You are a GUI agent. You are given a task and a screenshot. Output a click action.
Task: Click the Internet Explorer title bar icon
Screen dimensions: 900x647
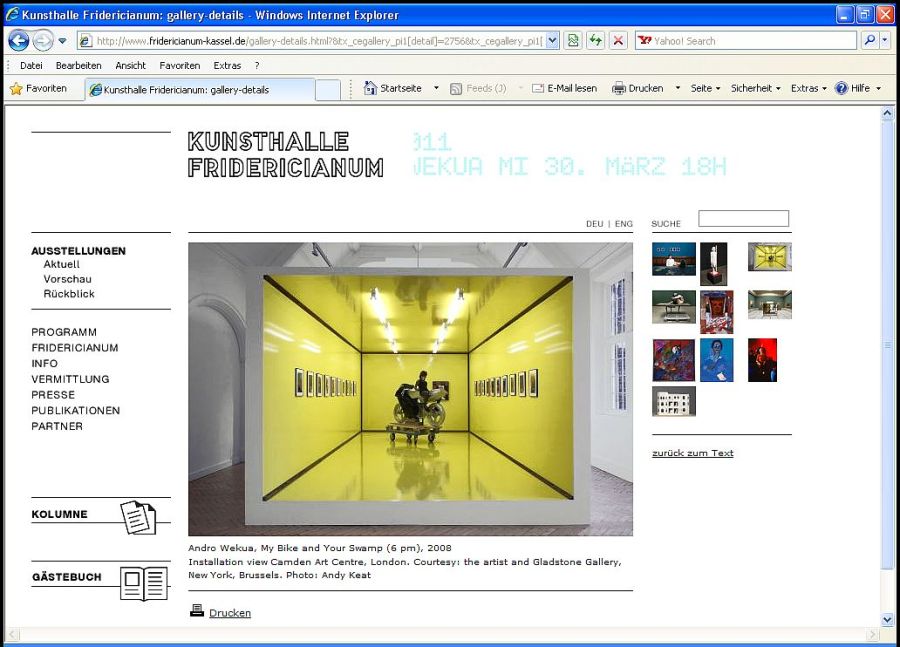tap(12, 14)
